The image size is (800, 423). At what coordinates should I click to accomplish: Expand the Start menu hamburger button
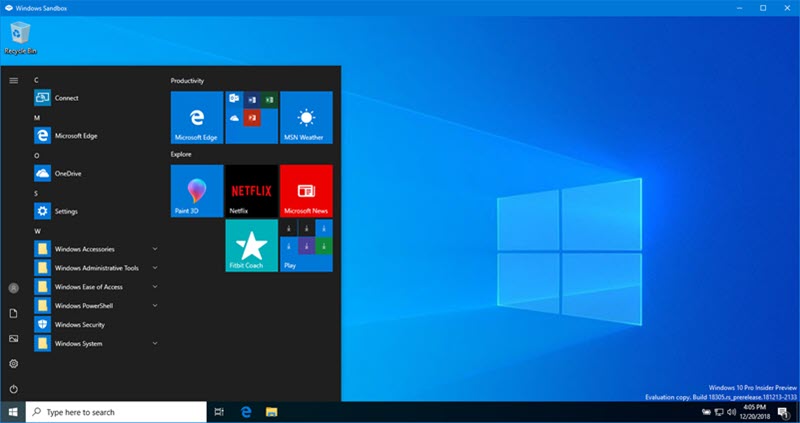coord(14,81)
